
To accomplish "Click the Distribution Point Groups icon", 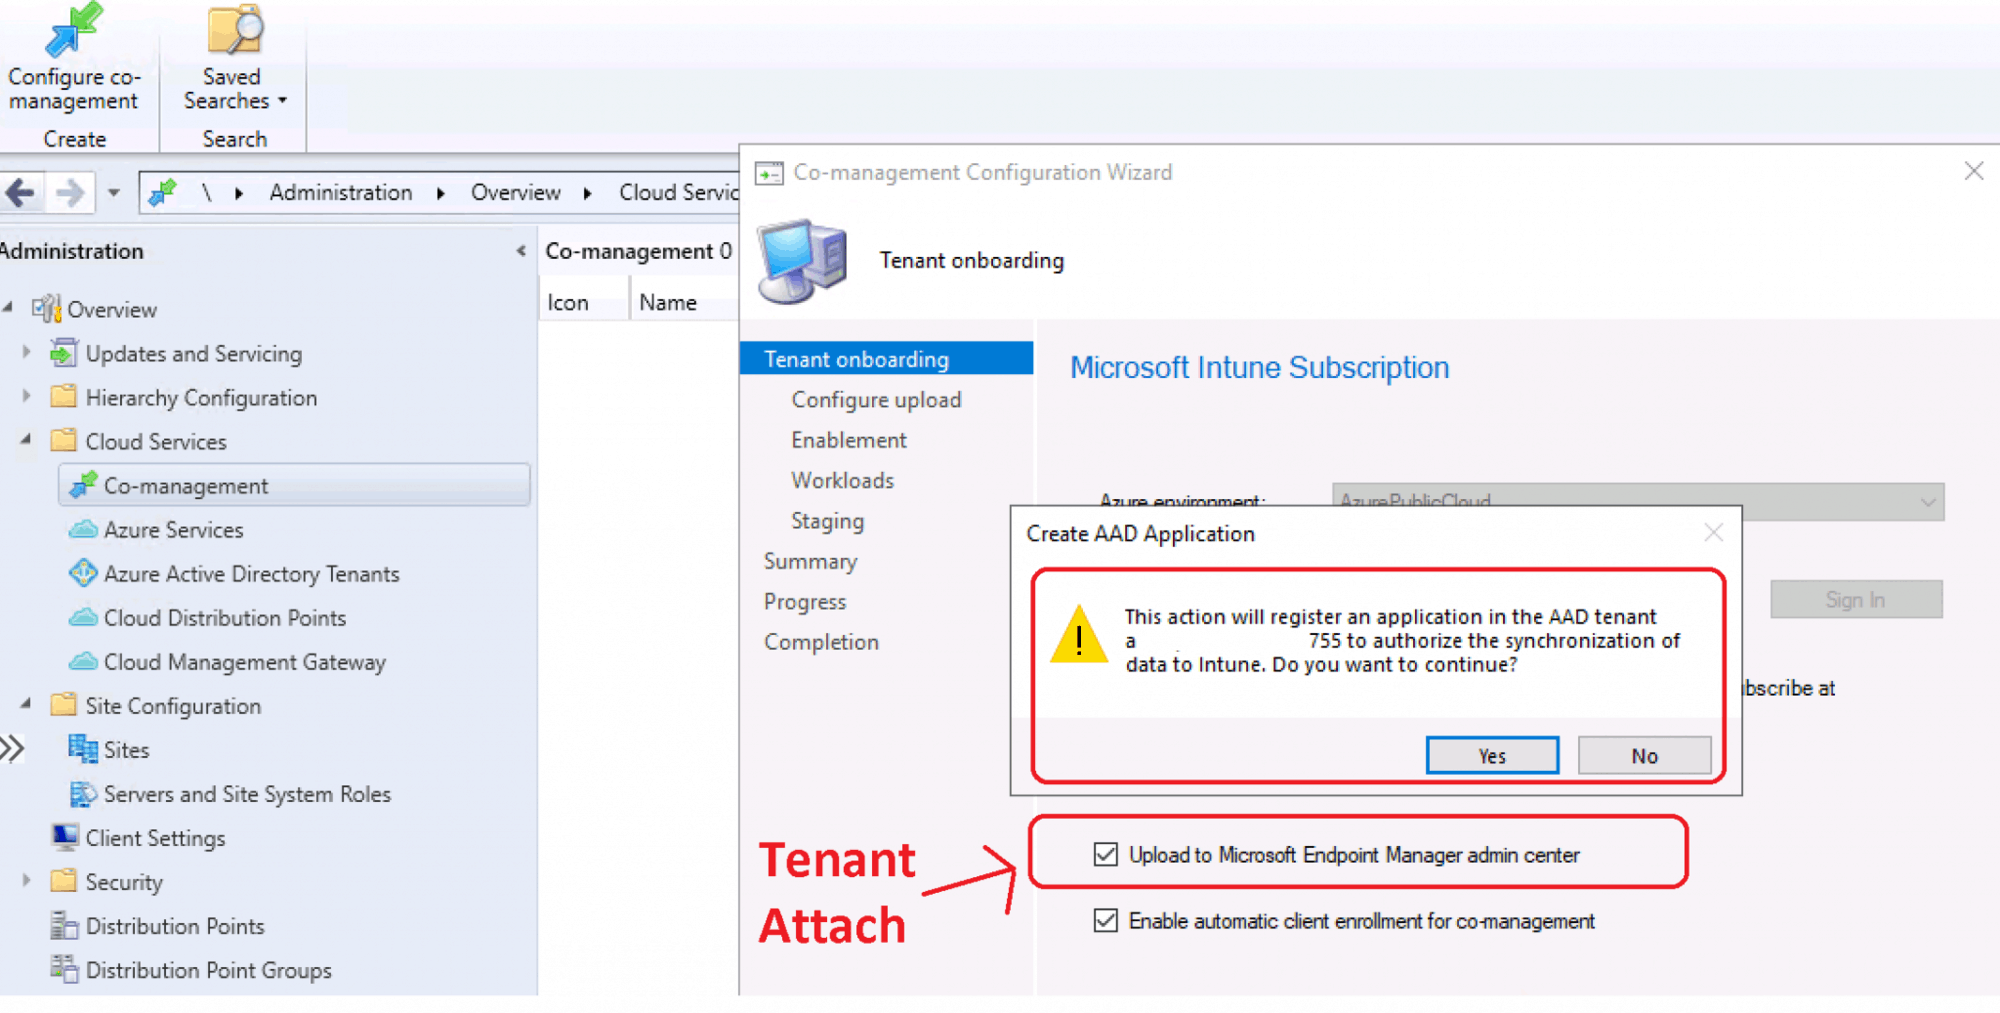I will [64, 969].
